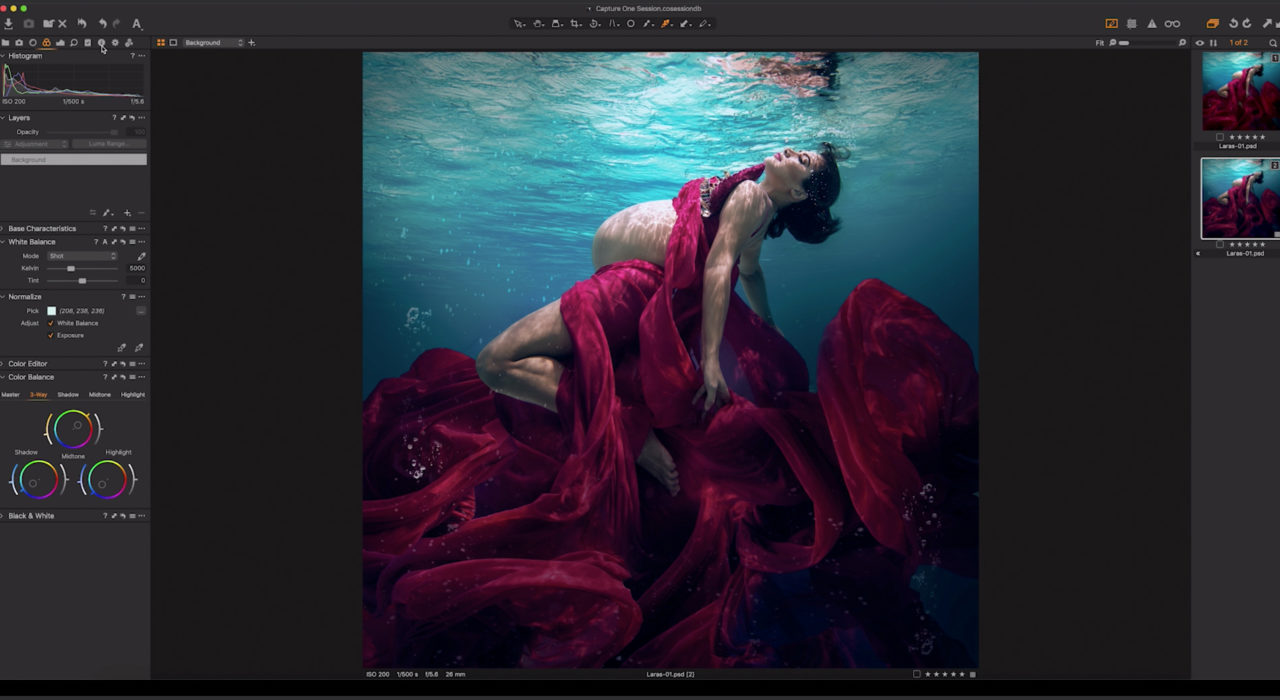The image size is (1280, 700).
Task: Expand the Black & White panel
Action: point(3,516)
